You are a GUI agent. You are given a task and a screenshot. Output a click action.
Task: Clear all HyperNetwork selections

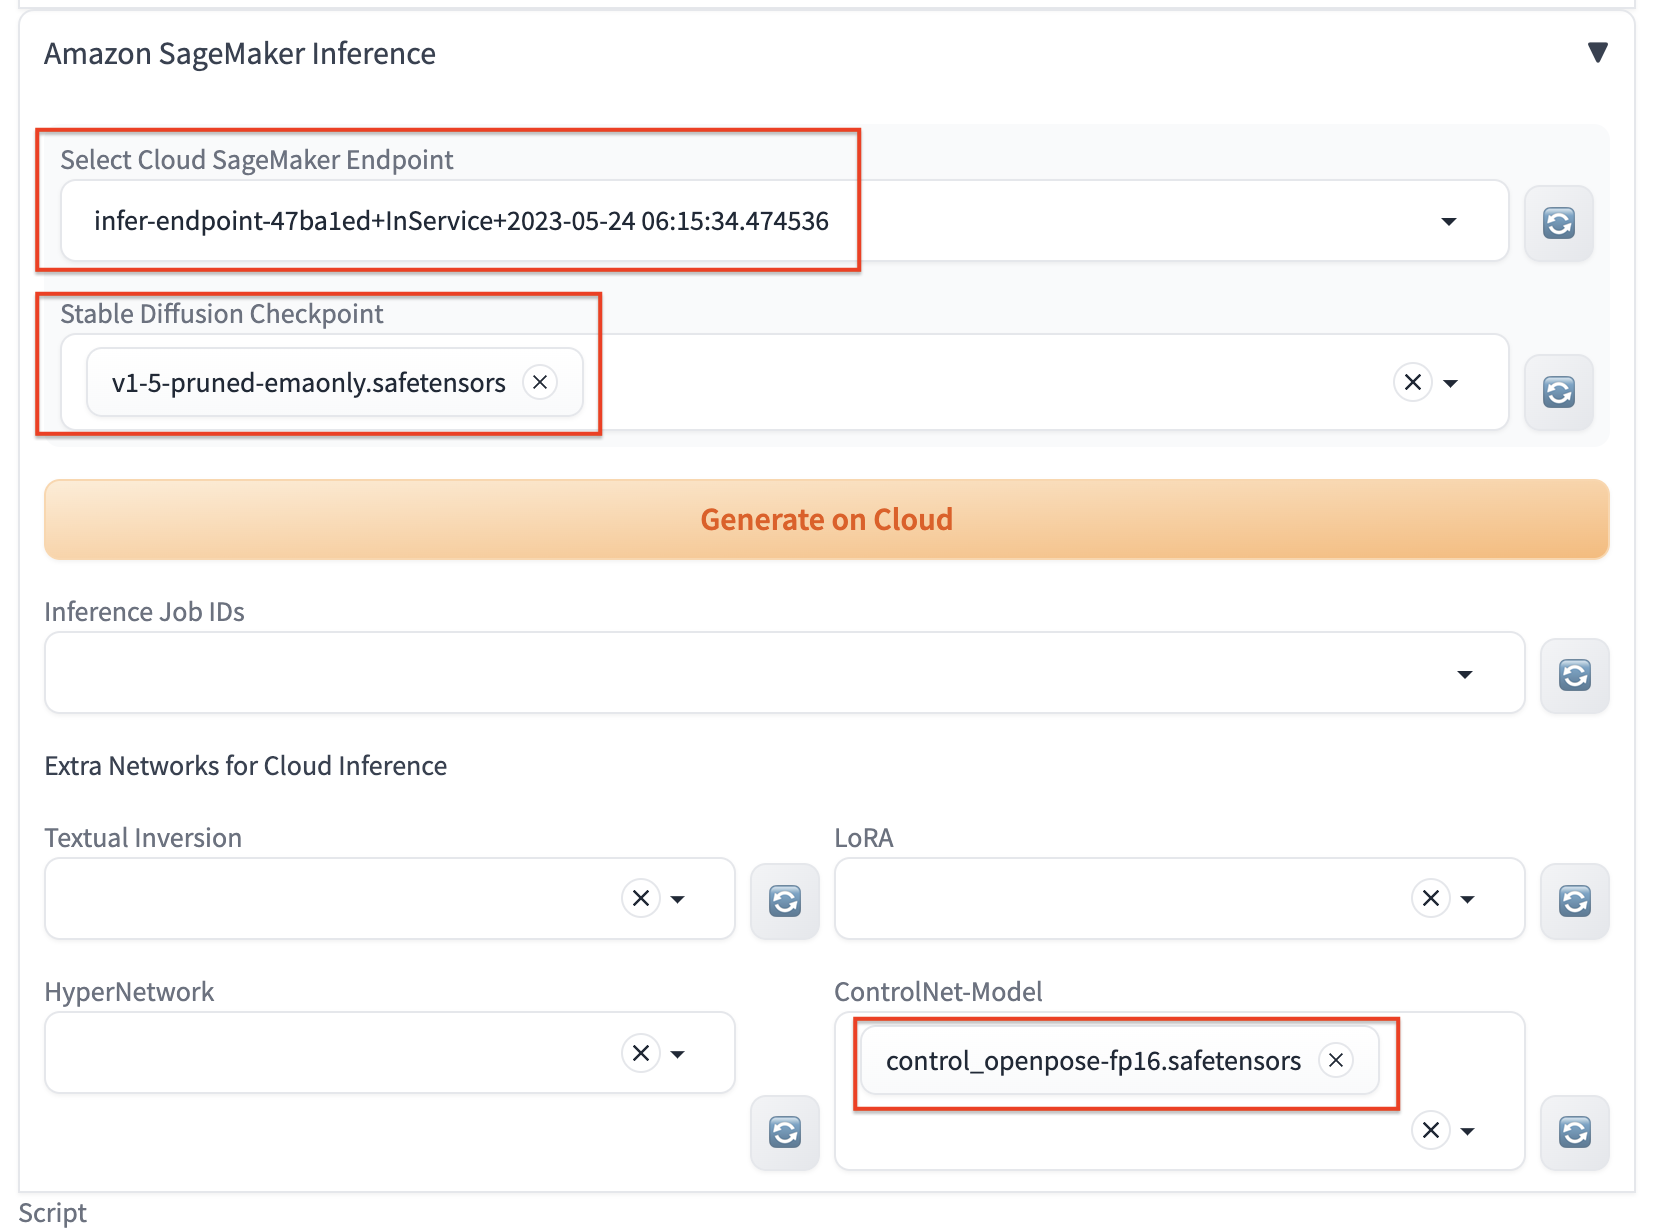pos(641,1053)
